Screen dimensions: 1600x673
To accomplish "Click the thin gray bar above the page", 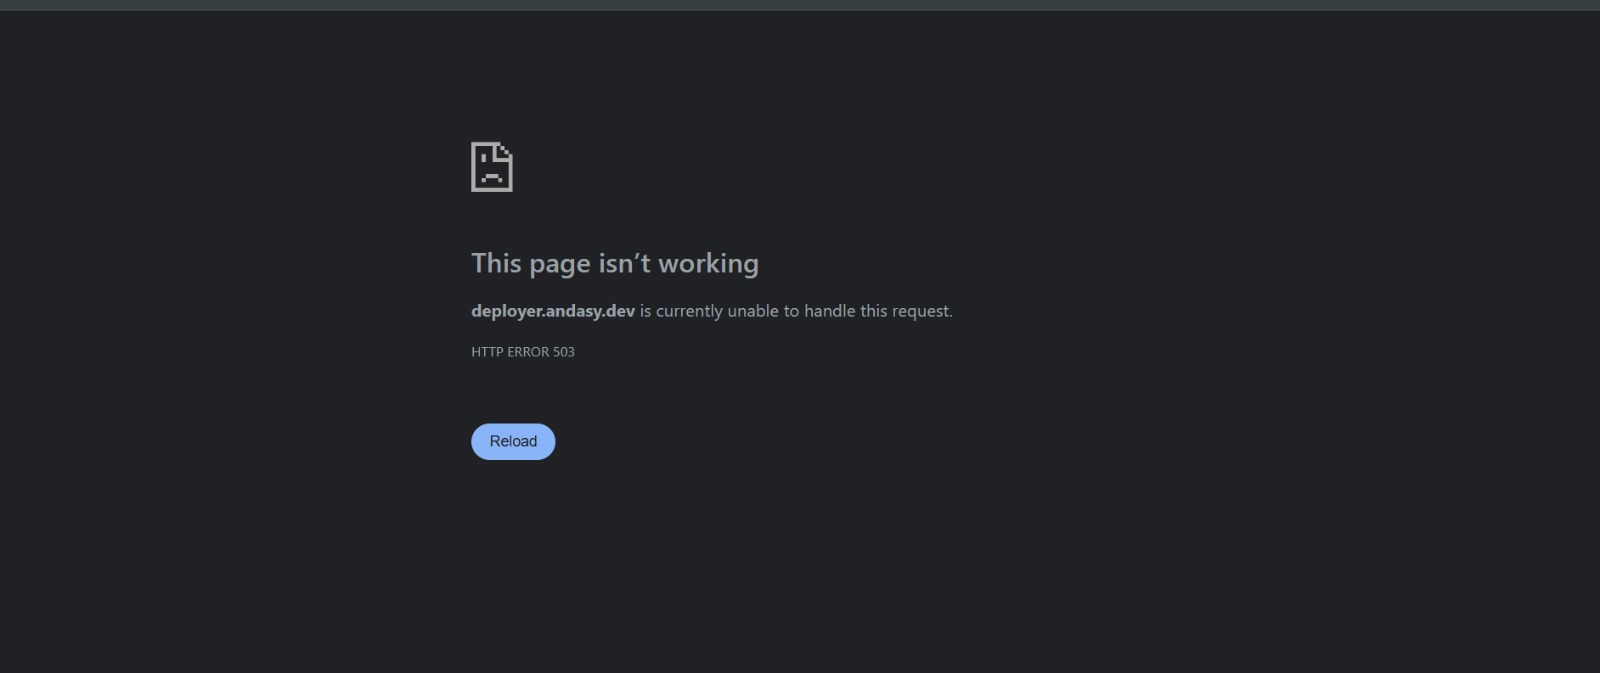I will click(800, 5).
